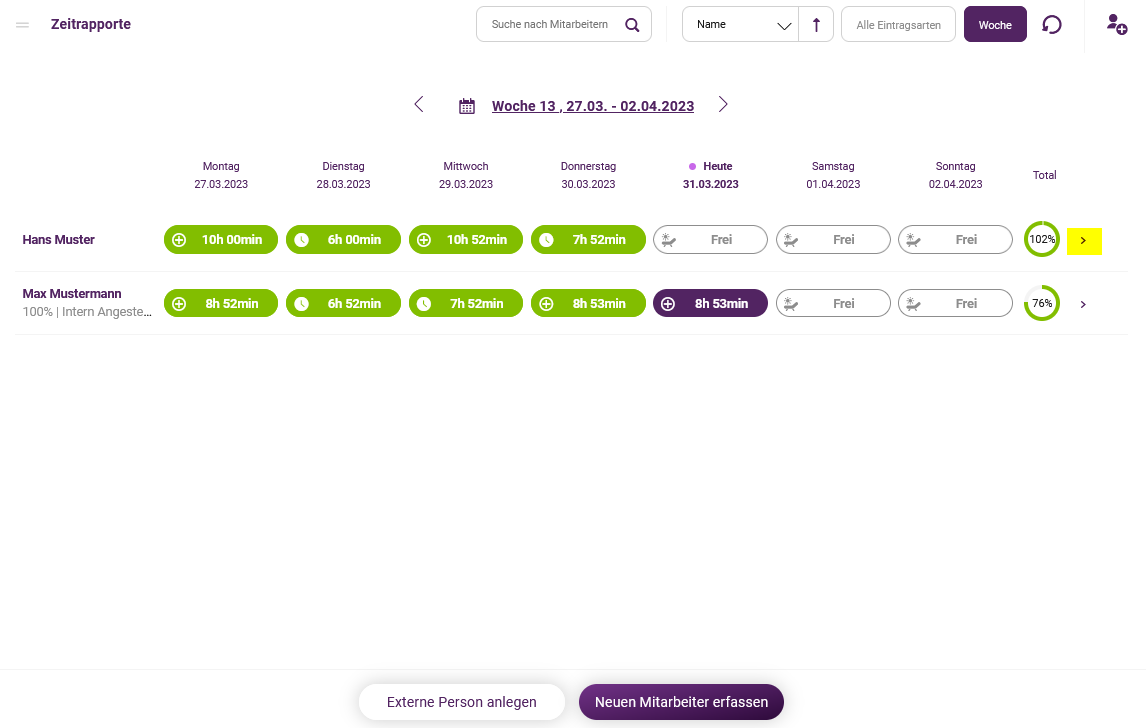Click Neuen Mitarbeiter erfassen button

(x=681, y=702)
